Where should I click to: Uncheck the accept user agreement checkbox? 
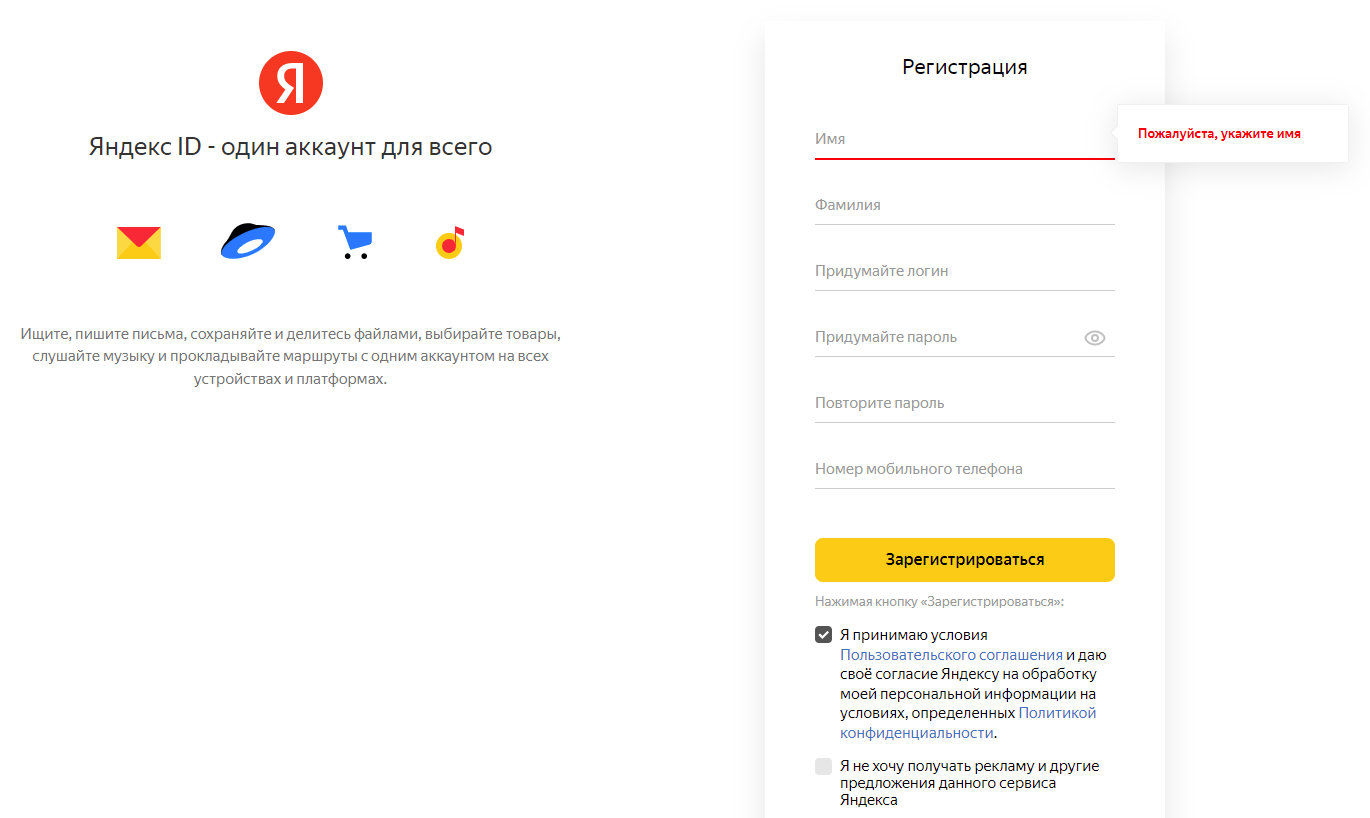pyautogui.click(x=823, y=635)
